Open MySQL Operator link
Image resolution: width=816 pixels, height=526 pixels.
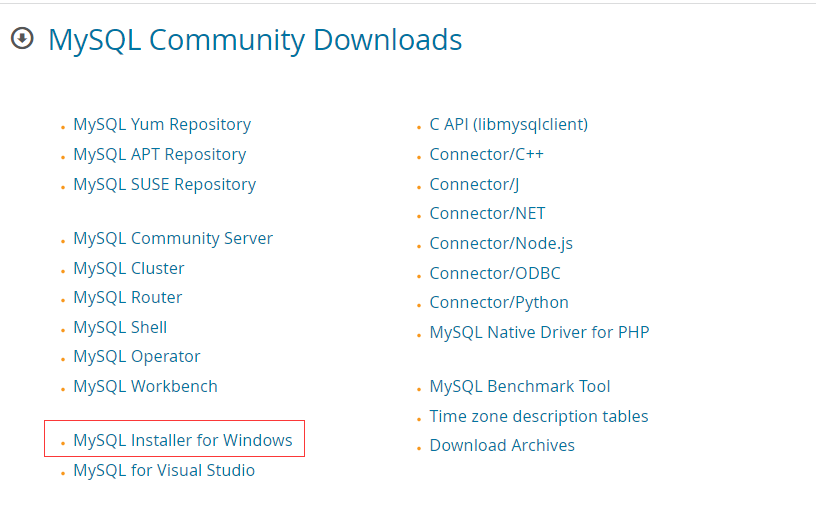(x=136, y=357)
